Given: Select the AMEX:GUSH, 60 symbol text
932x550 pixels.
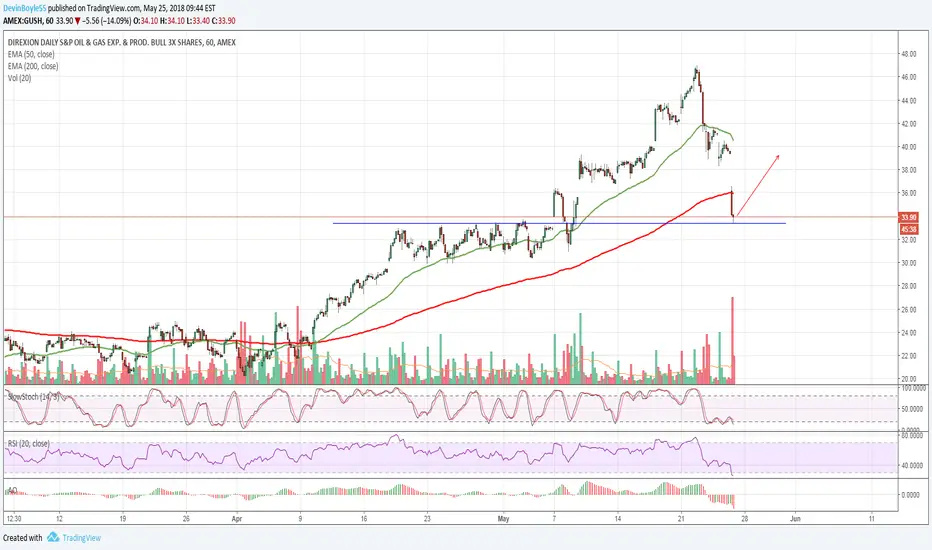Looking at the screenshot, I should (29, 21).
